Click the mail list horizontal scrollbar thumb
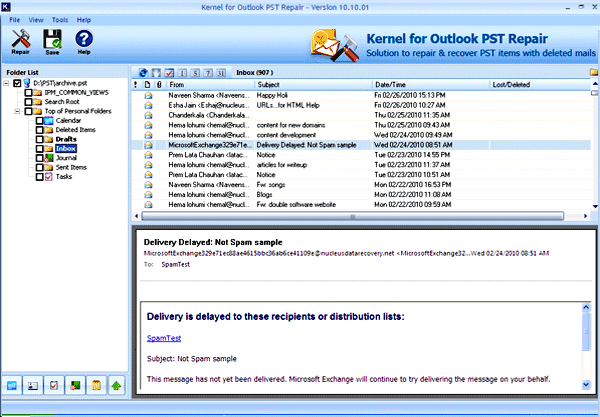The height and width of the screenshot is (417, 600). click(x=352, y=216)
